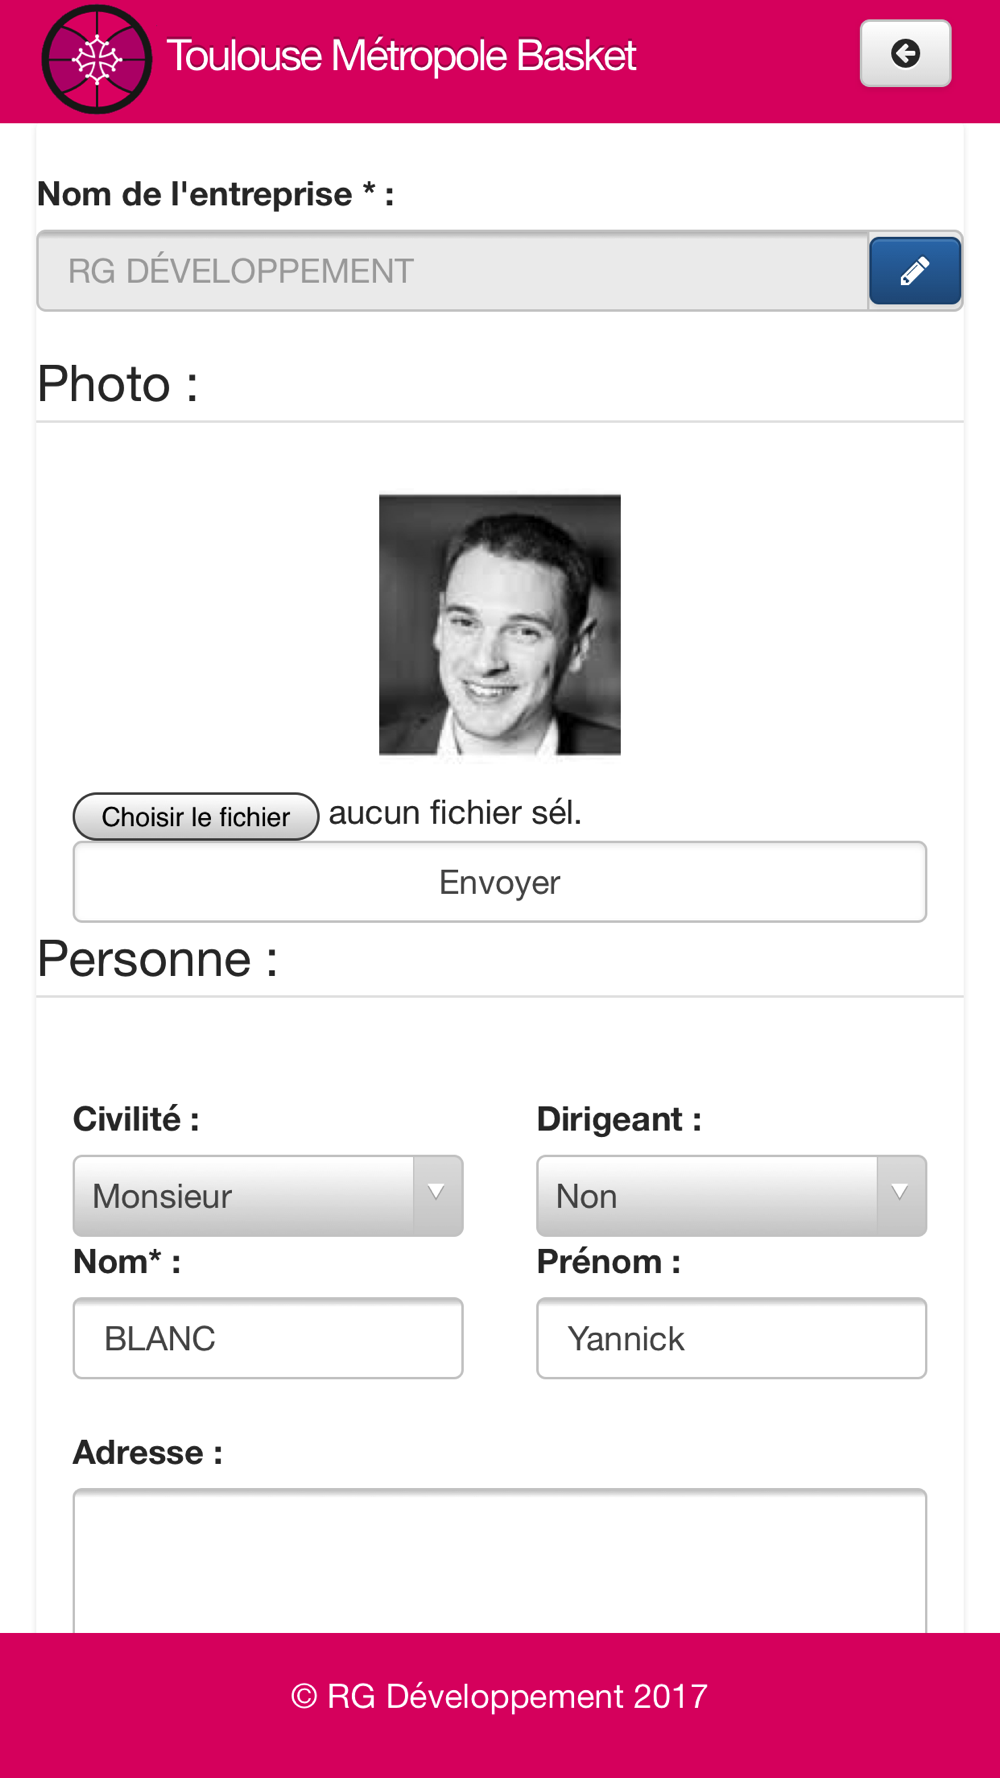1000x1778 pixels.
Task: Click inside the Adresse text area
Action: 500,1560
